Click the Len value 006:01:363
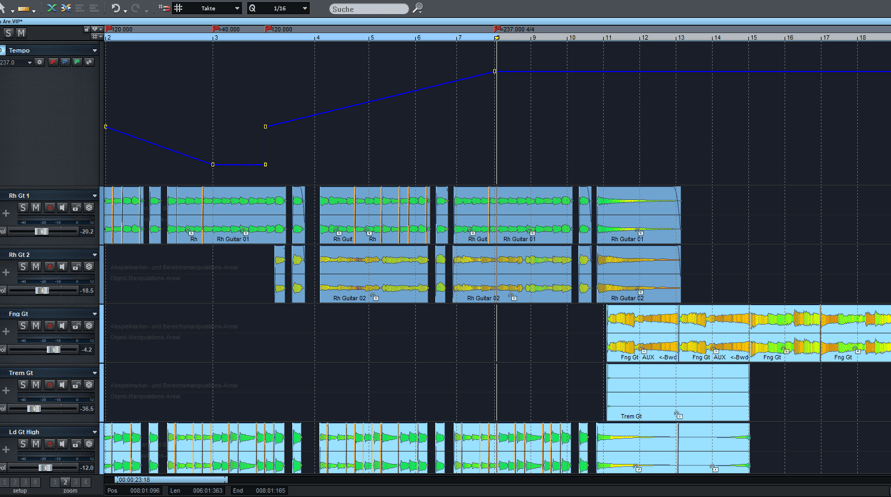Viewport: 891px width, 497px height. 207,491
